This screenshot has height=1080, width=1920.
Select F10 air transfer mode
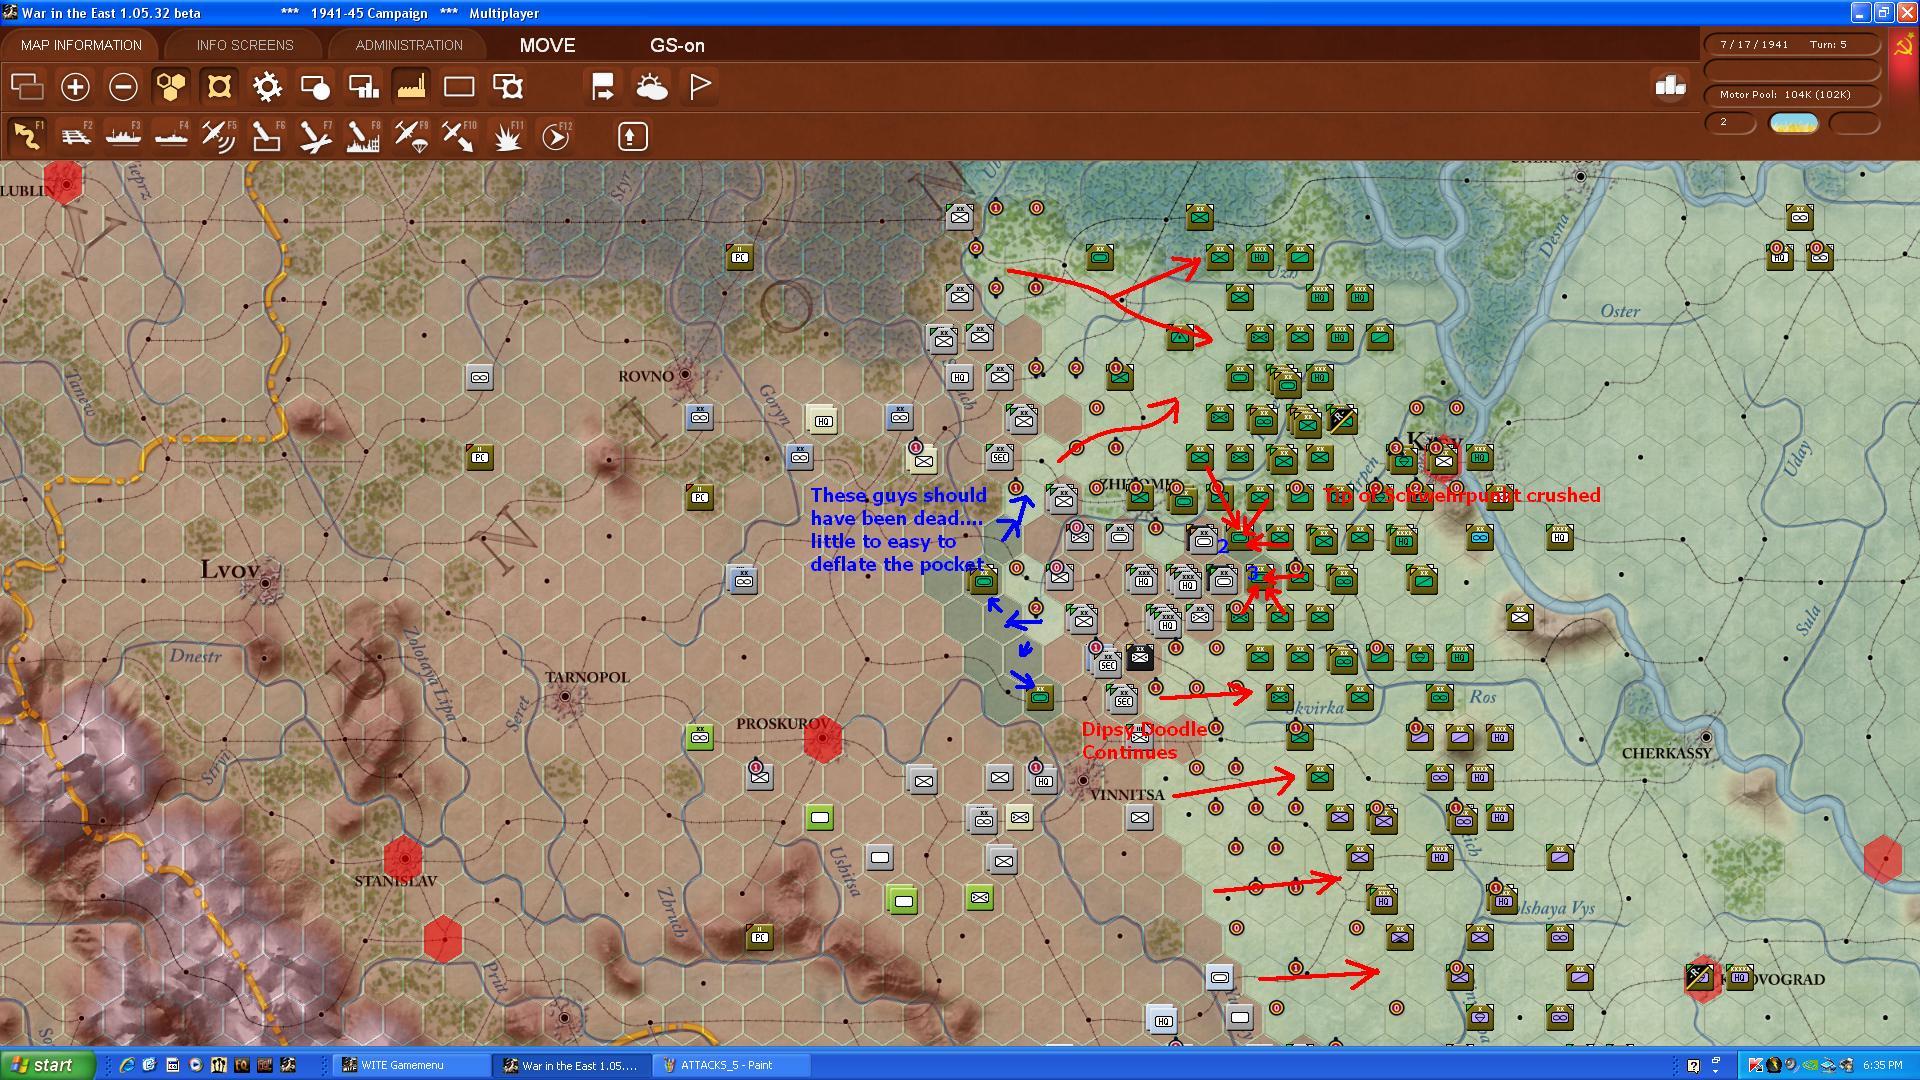pyautogui.click(x=459, y=136)
